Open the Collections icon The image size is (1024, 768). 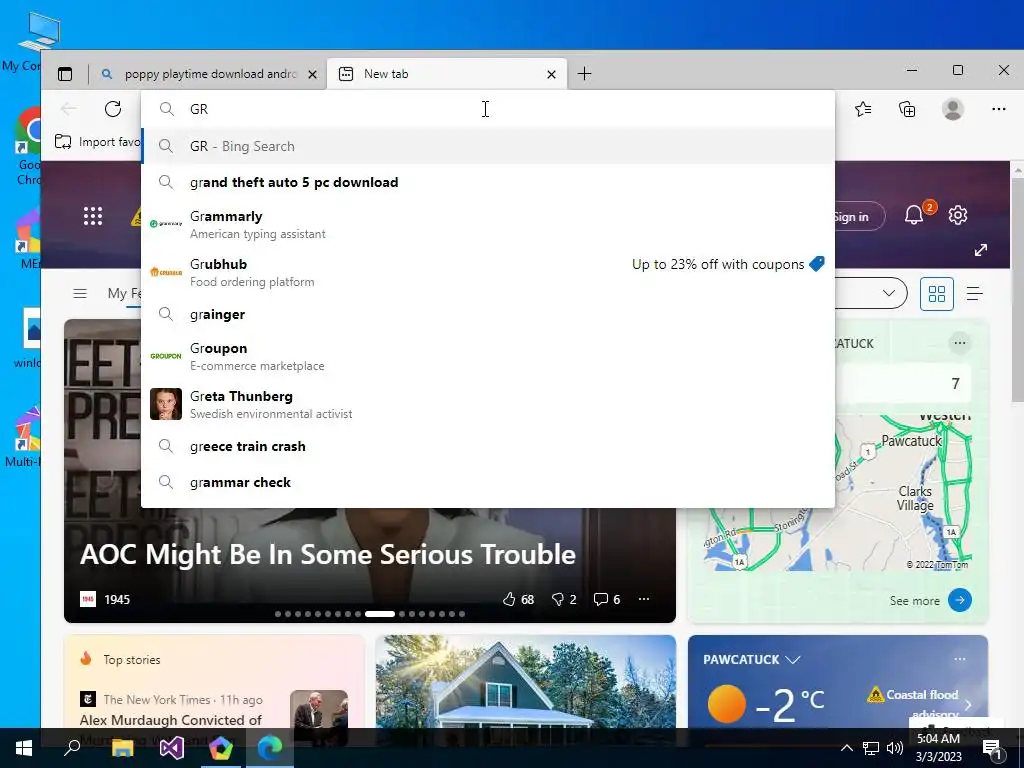point(907,109)
